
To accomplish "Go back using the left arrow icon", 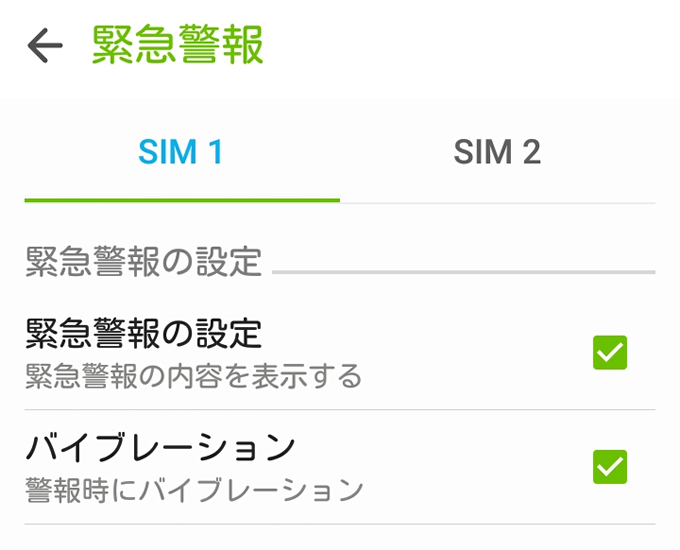I will pos(45,45).
